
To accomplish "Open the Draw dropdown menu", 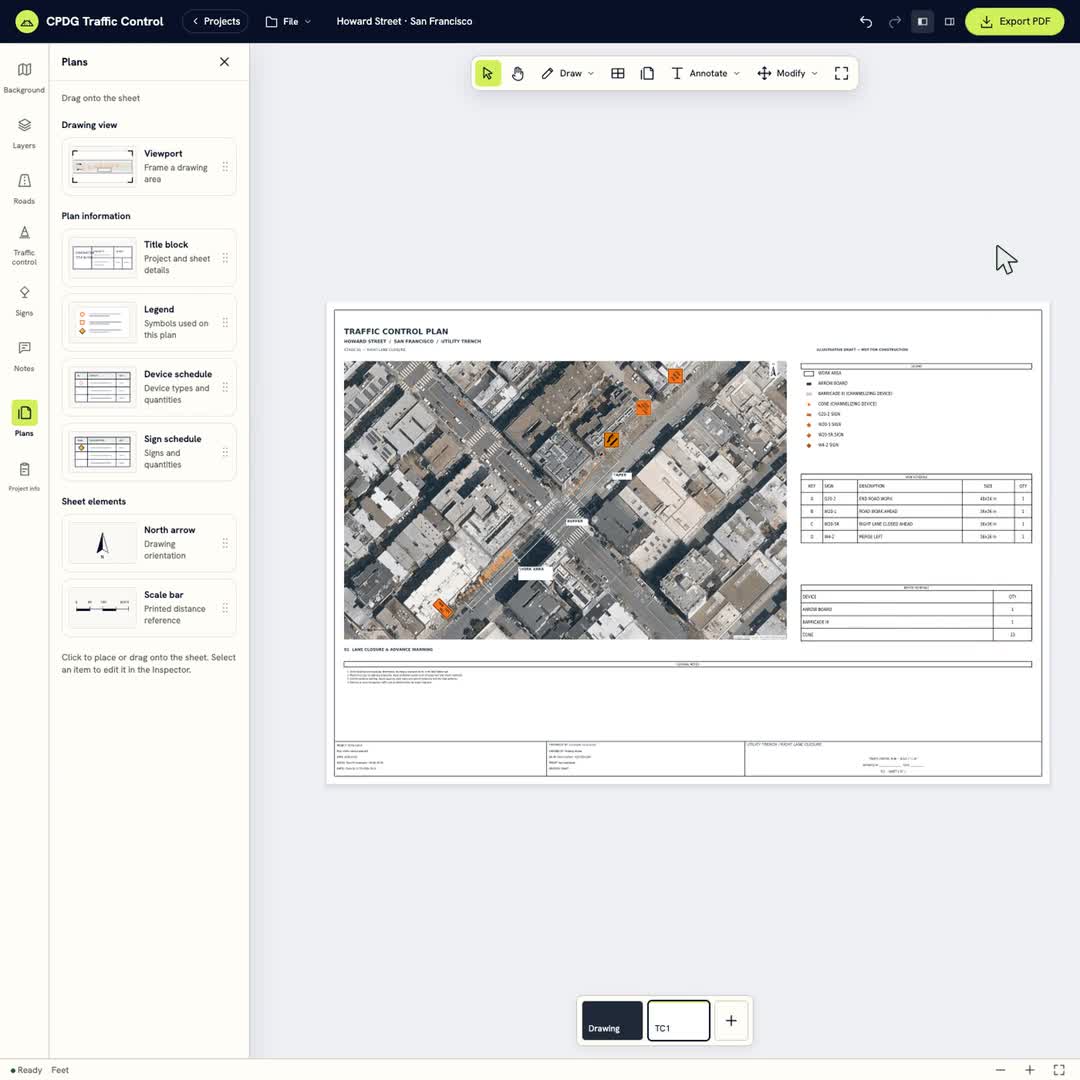I will [x=568, y=74].
